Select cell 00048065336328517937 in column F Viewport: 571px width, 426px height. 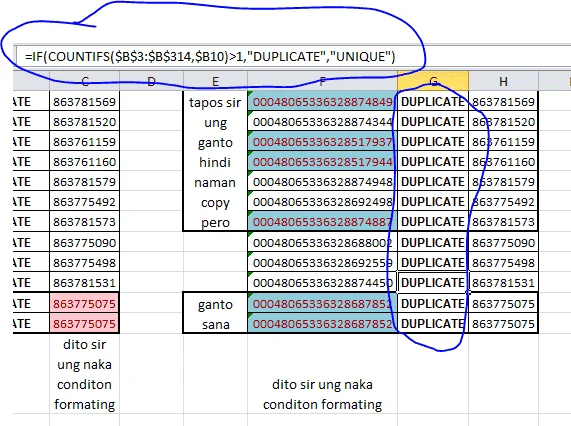click(322, 141)
